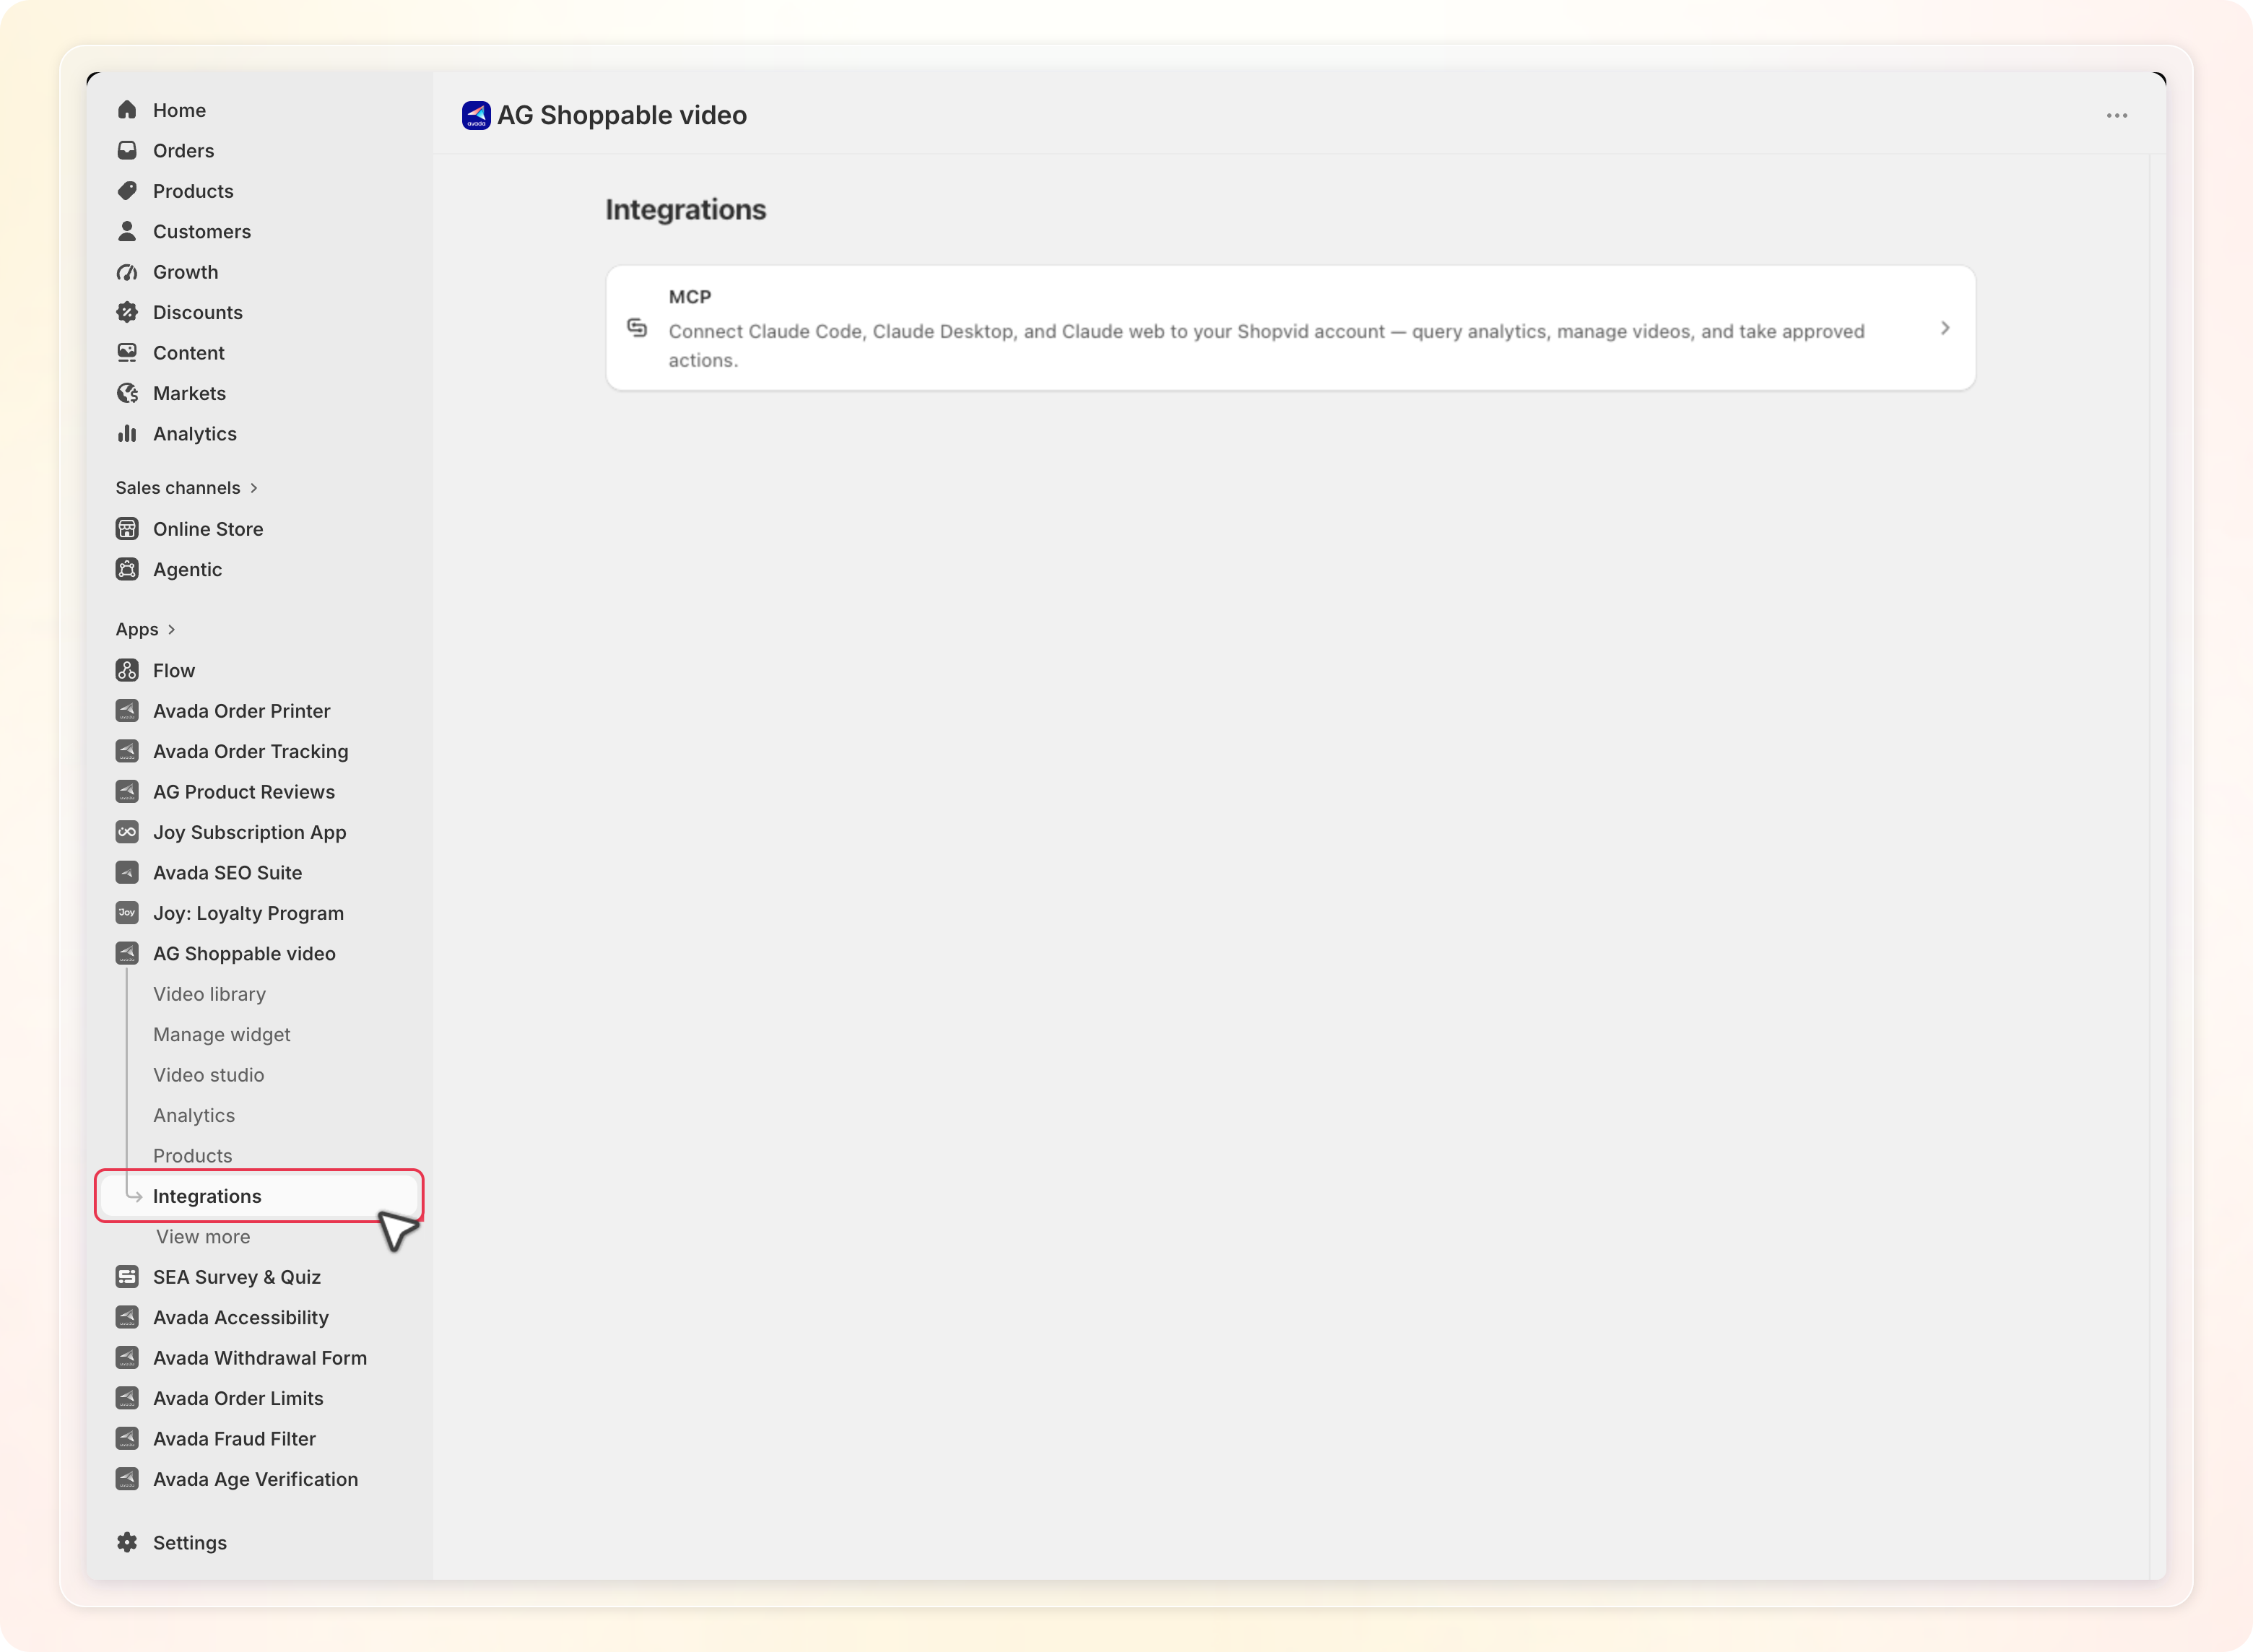Click the Integrations page heading

coord(686,210)
